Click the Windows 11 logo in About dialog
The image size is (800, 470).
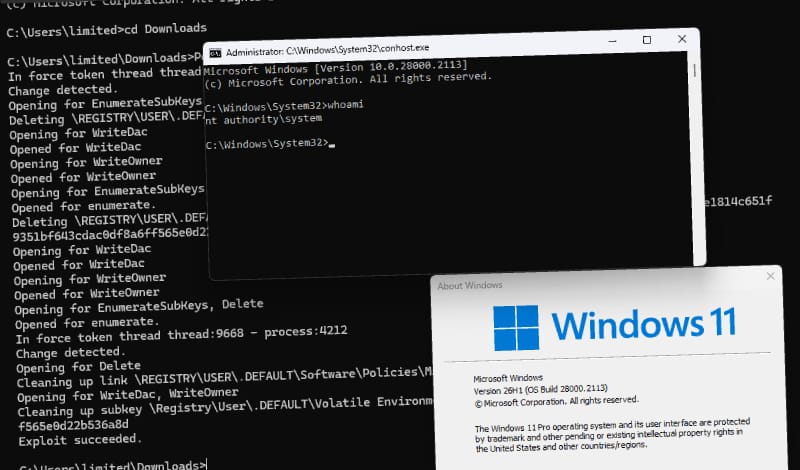coord(516,328)
